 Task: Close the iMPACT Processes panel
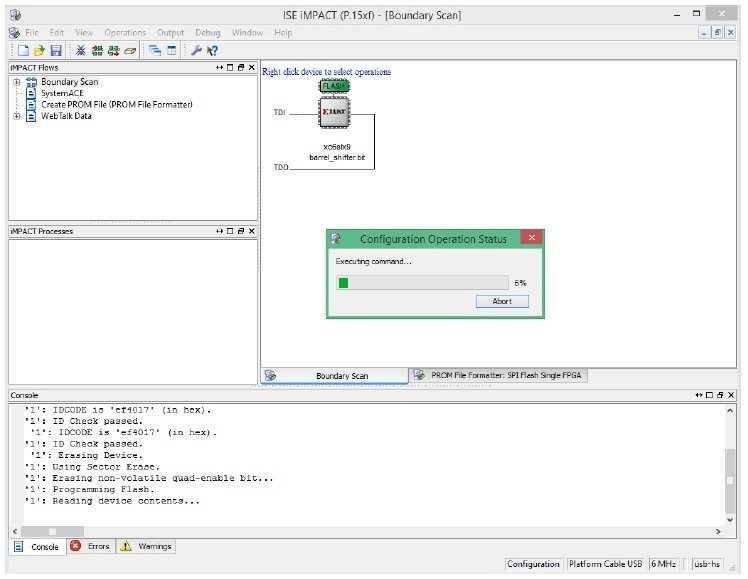(x=251, y=231)
